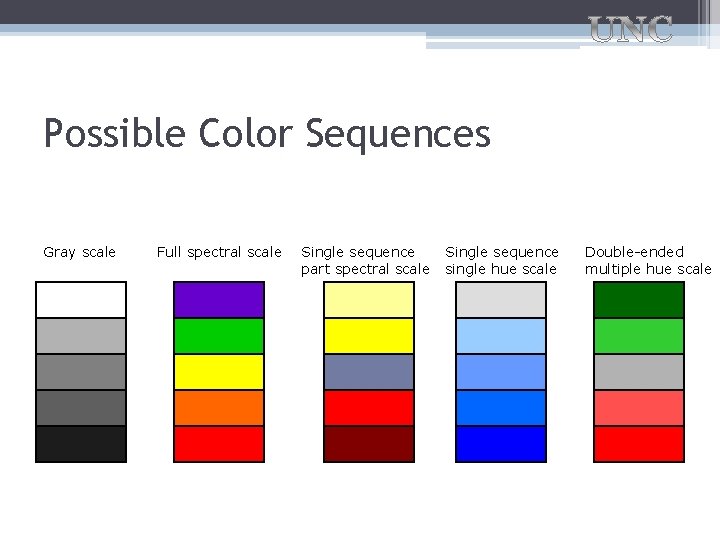
Task: Click the 'Gray scale' label
Action: 79,253
